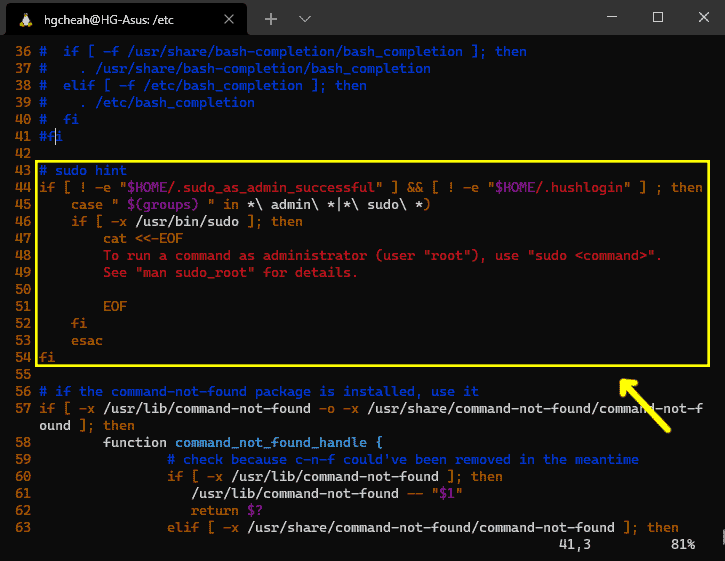Image resolution: width=725 pixels, height=561 pixels.
Task: Click the Linux penguin icon in the tab
Action: pos(26,20)
